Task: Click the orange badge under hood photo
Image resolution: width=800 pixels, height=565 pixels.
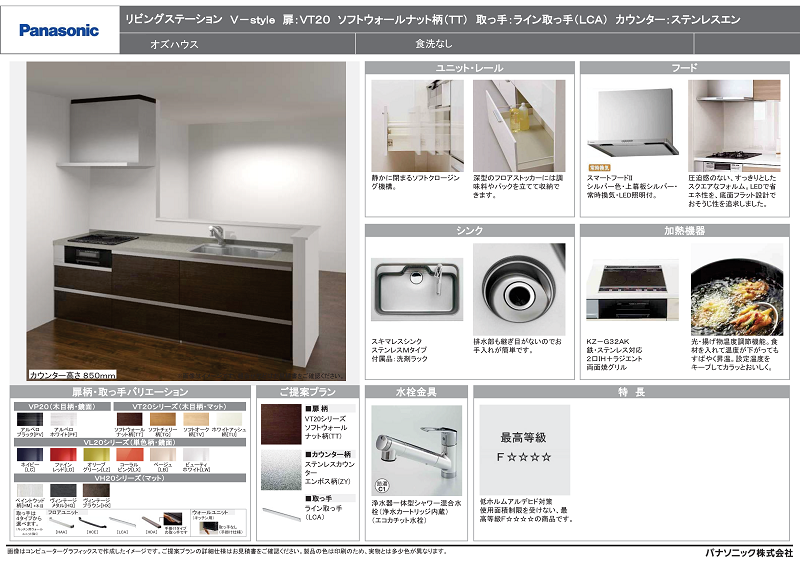Action: [599, 167]
